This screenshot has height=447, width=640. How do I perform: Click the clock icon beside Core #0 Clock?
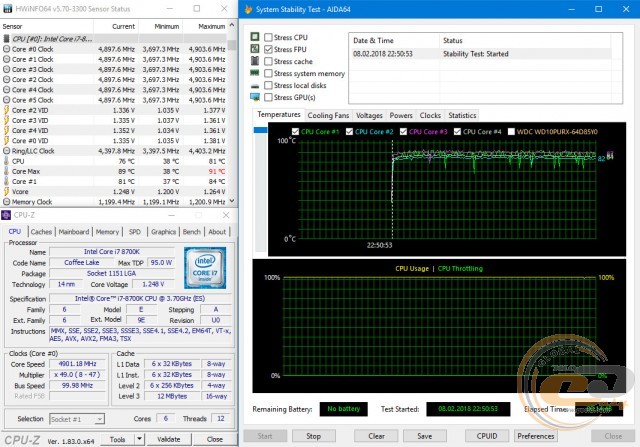coord(7,49)
